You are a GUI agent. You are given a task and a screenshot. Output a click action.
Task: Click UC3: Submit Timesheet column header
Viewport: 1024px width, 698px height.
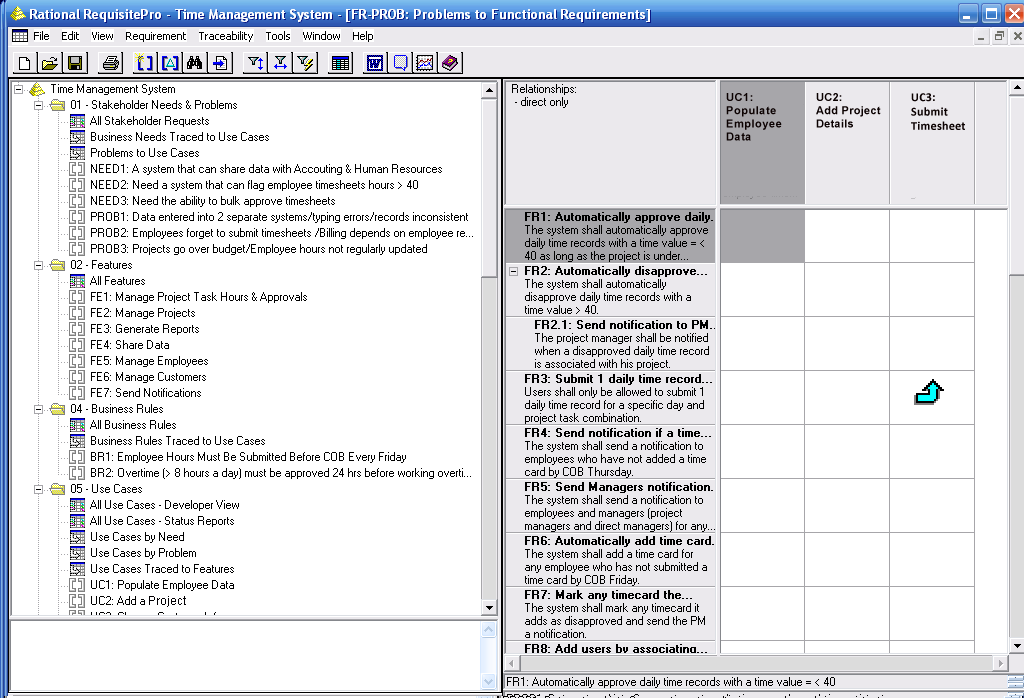[932, 142]
